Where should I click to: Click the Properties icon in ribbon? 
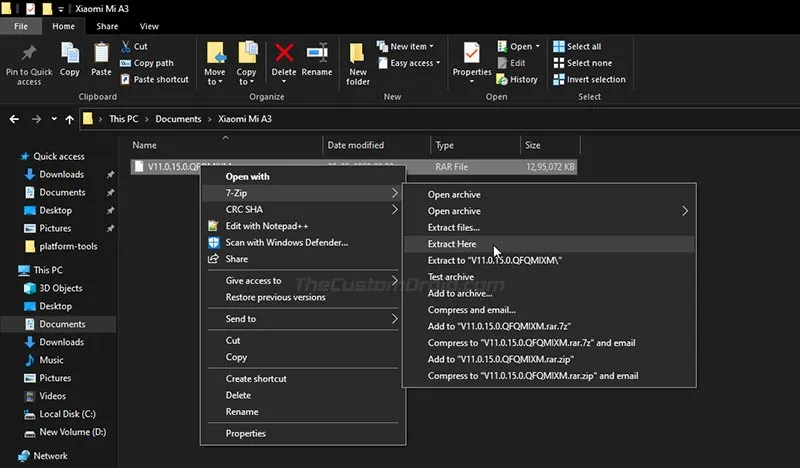tap(471, 54)
